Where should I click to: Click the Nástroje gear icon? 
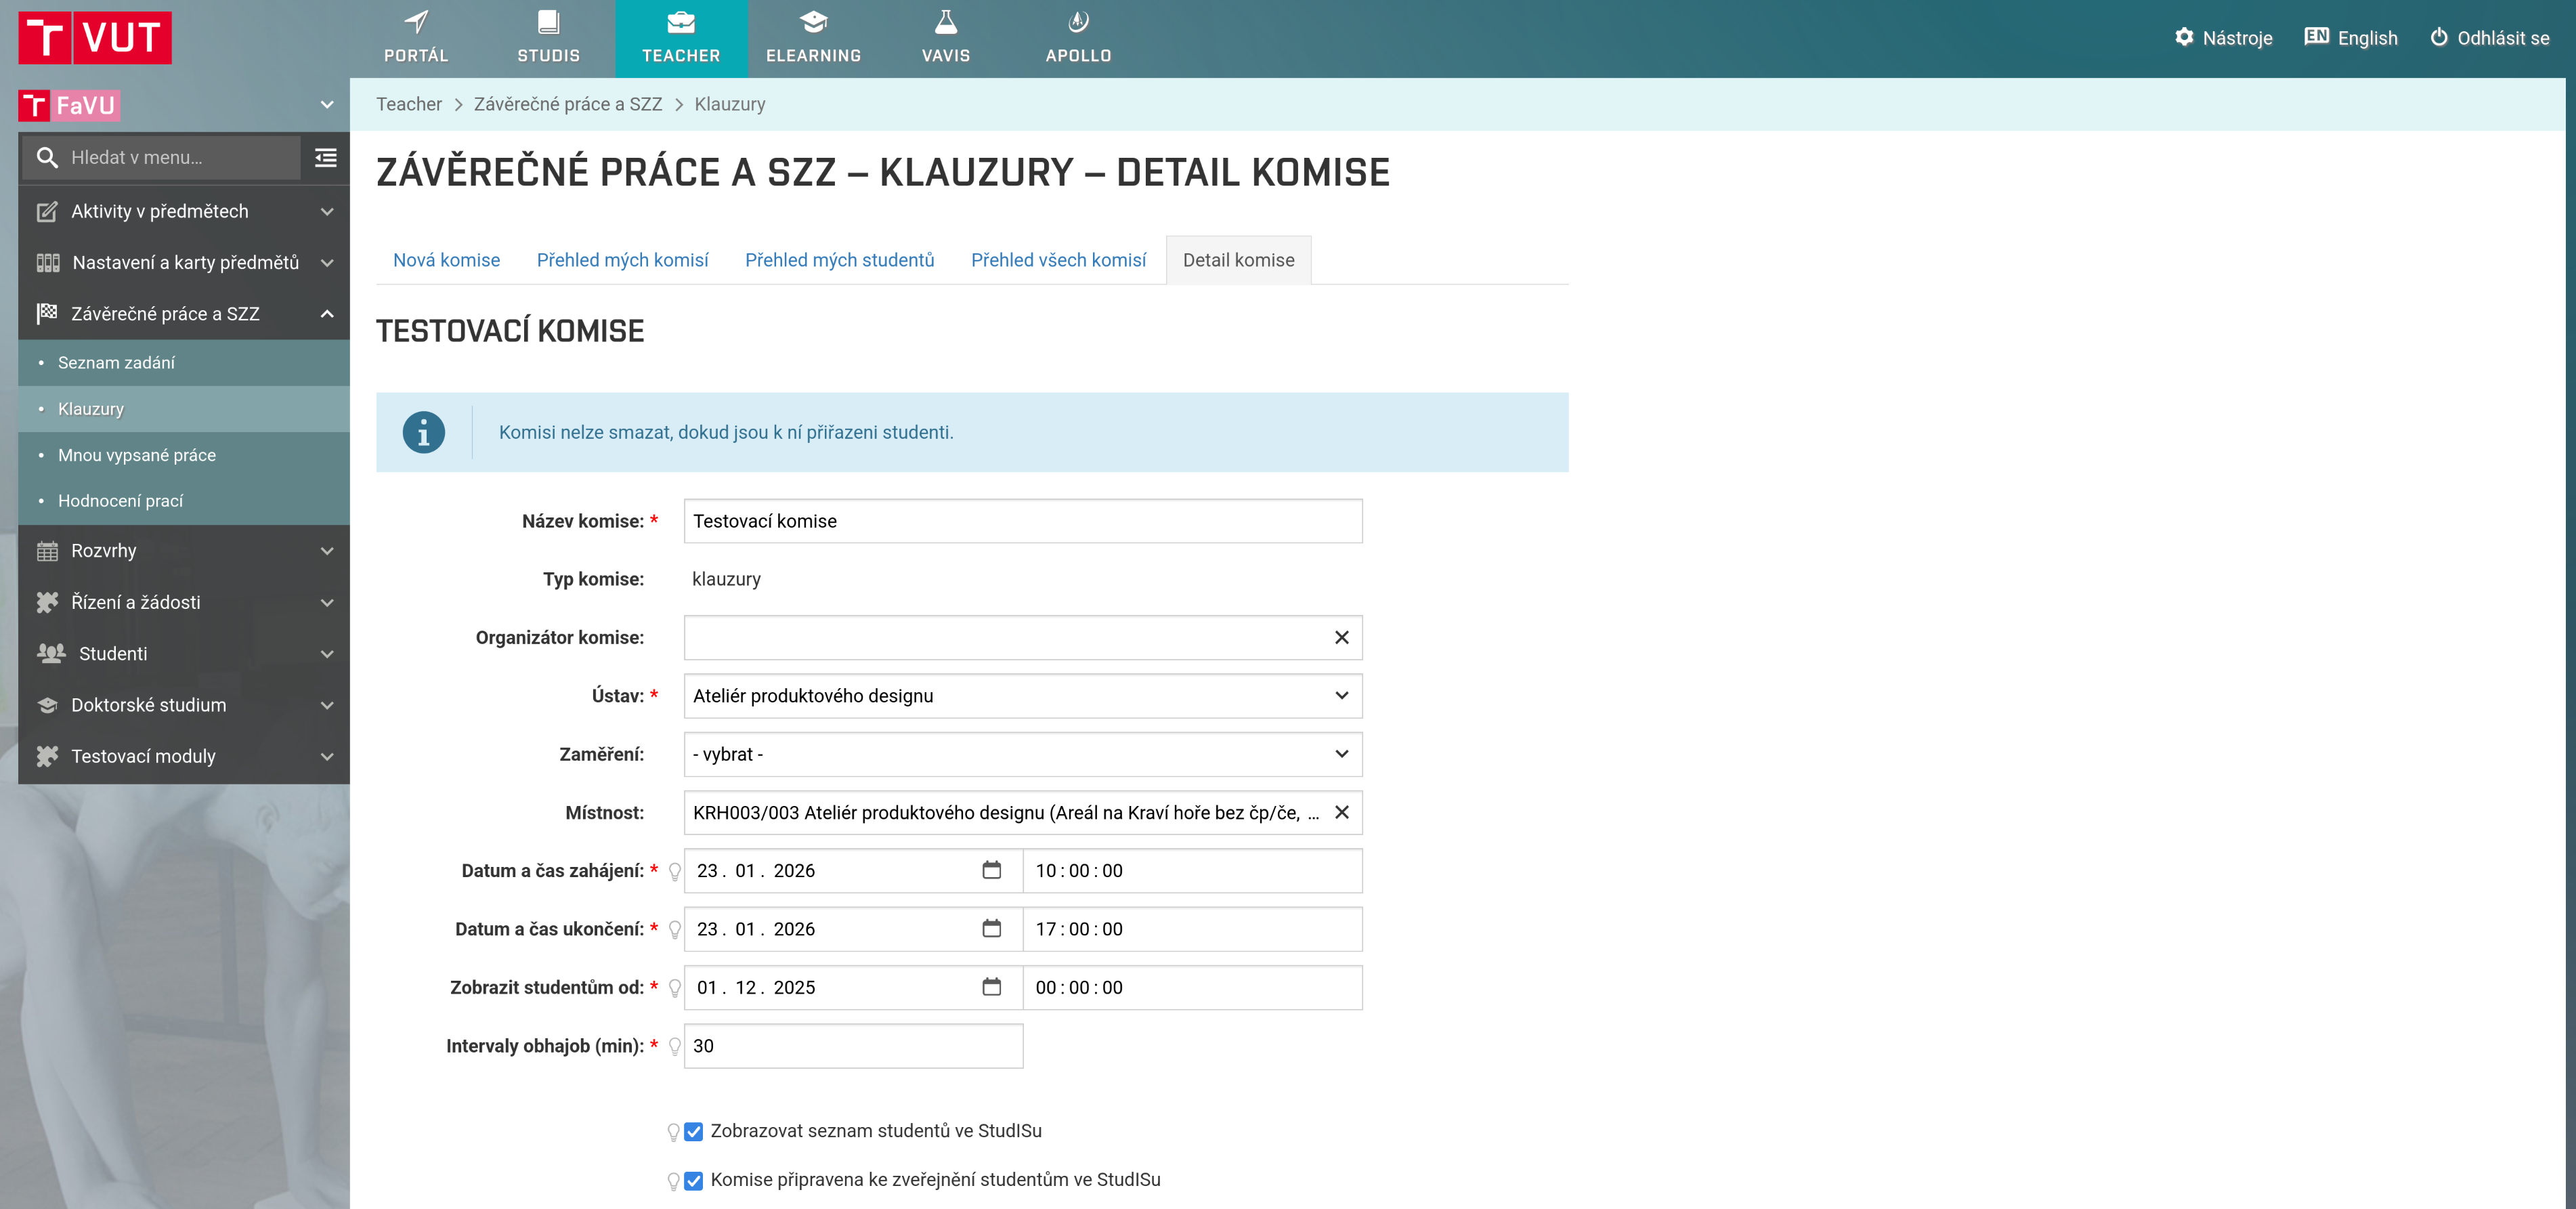[x=2184, y=37]
